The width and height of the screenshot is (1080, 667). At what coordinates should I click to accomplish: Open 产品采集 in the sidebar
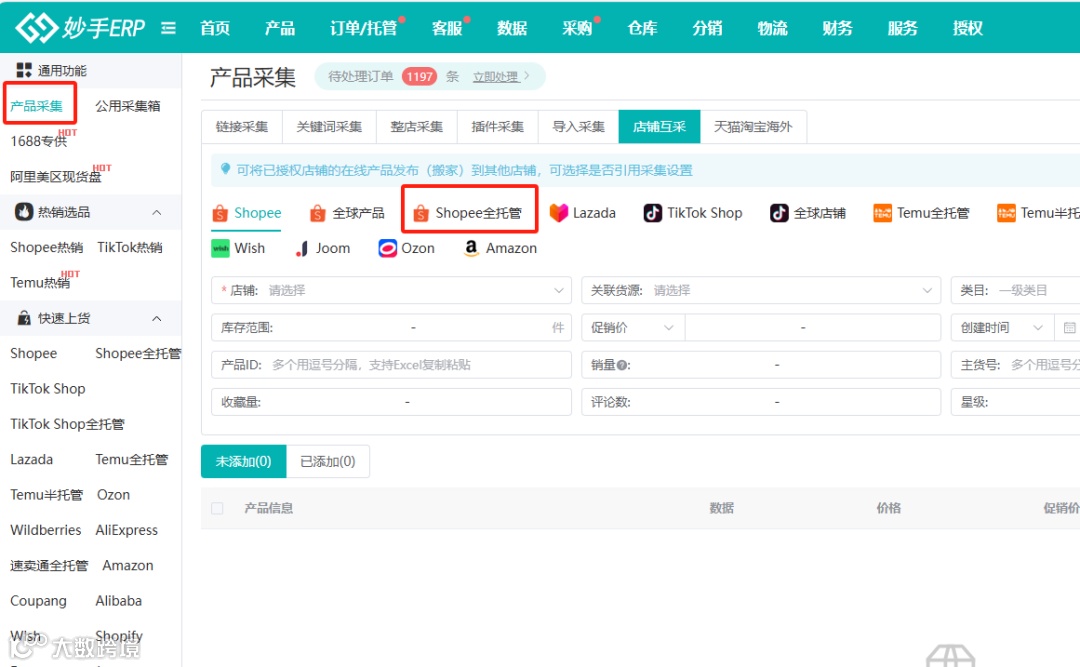(x=36, y=106)
